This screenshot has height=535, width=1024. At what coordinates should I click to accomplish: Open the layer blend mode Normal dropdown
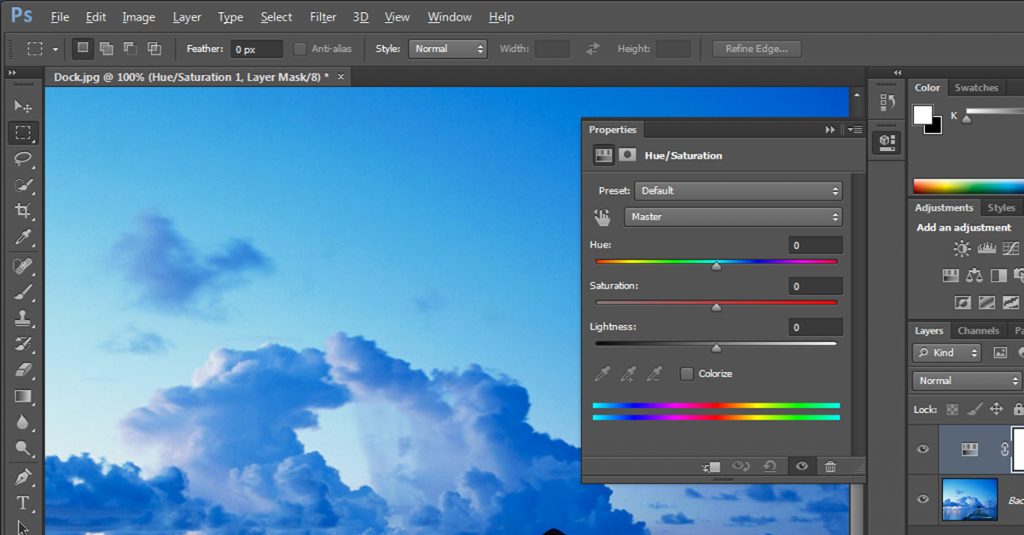point(966,381)
